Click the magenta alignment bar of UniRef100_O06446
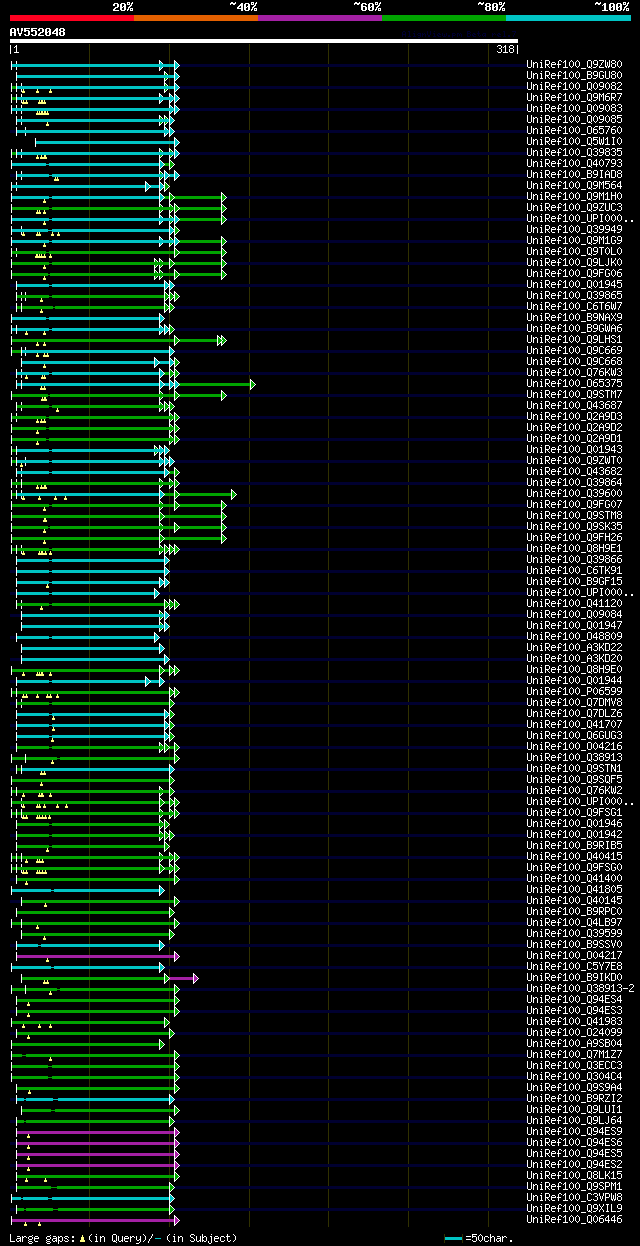 (95, 1220)
